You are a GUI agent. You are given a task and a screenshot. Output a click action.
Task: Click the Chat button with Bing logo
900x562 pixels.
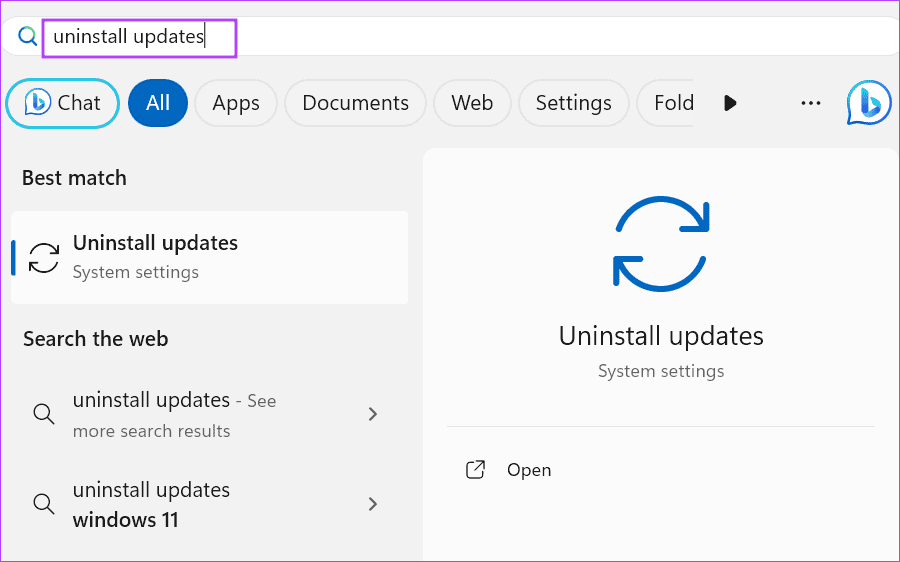click(x=63, y=103)
